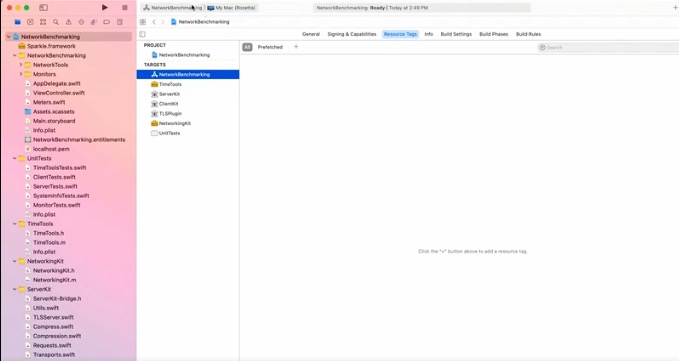Expand the Monitors folder
This screenshot has width=679, height=361.
20,74
